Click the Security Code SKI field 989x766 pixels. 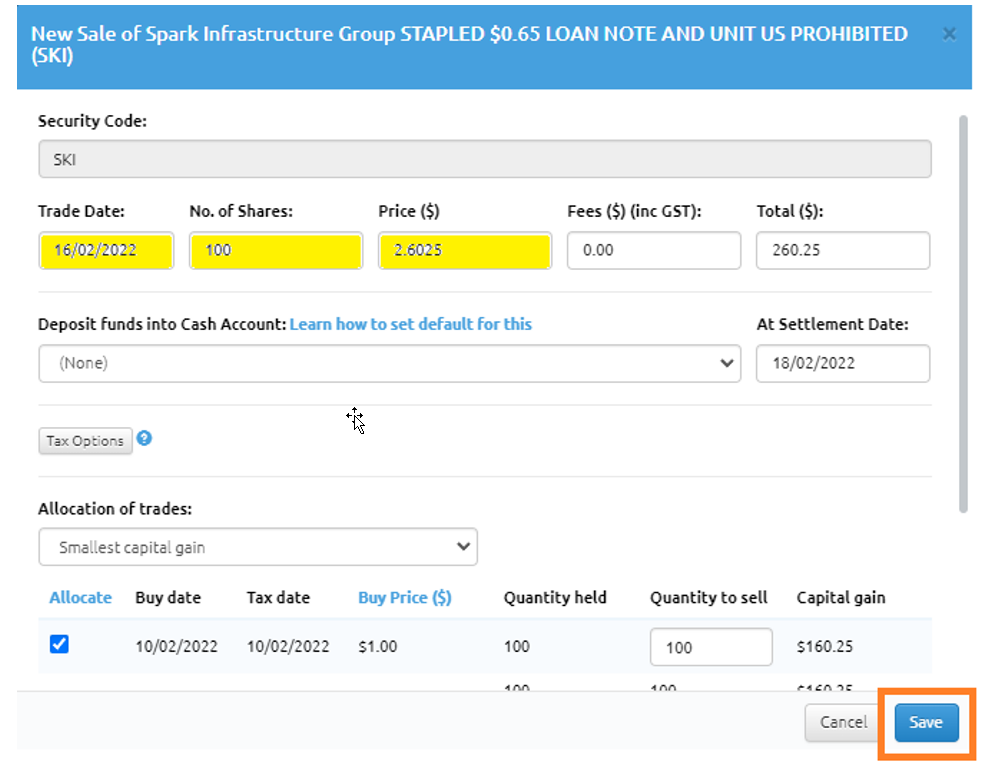point(484,159)
